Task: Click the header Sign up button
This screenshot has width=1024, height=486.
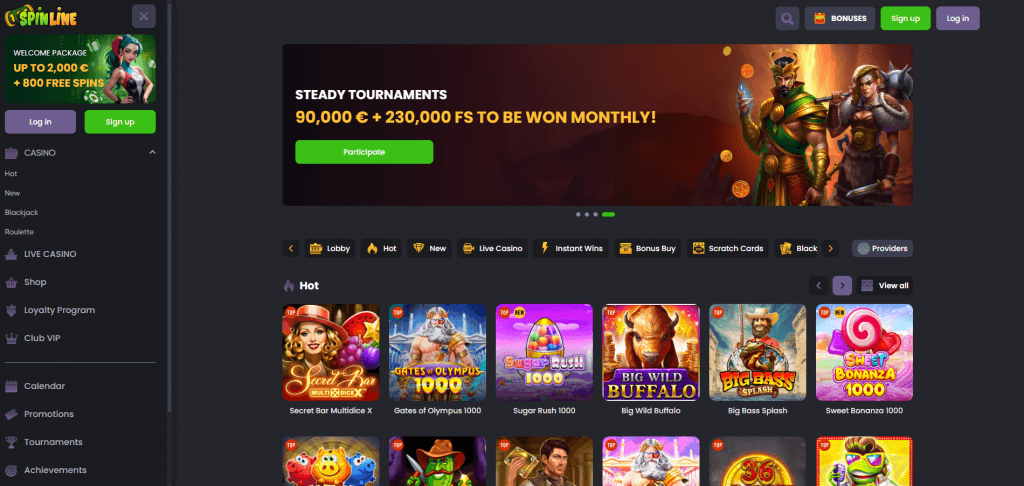Action: [905, 18]
